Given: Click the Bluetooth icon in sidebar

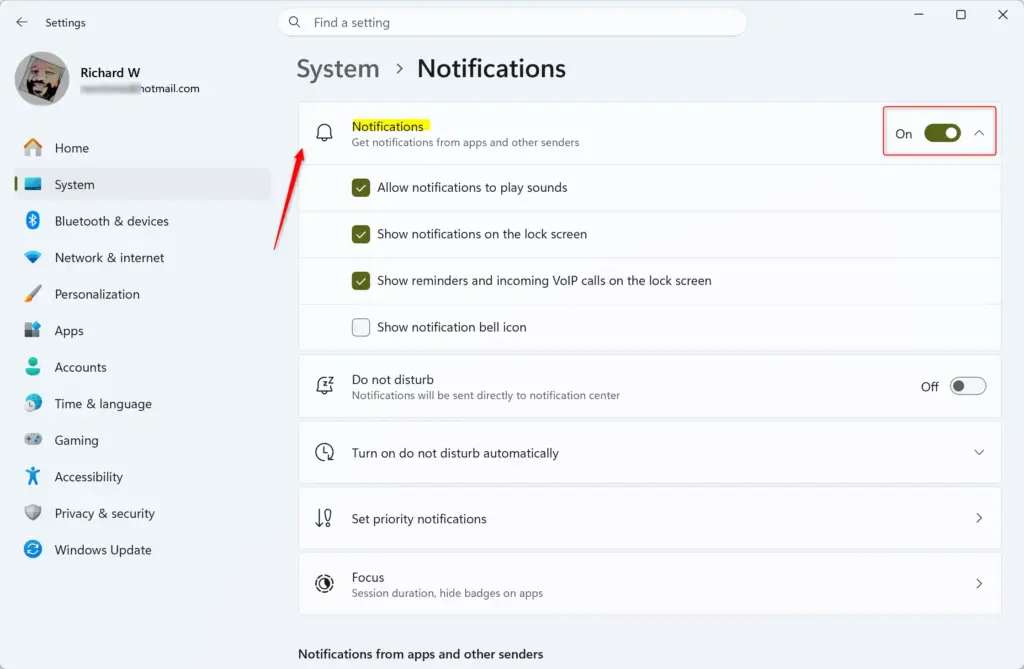Looking at the screenshot, I should coord(33,221).
